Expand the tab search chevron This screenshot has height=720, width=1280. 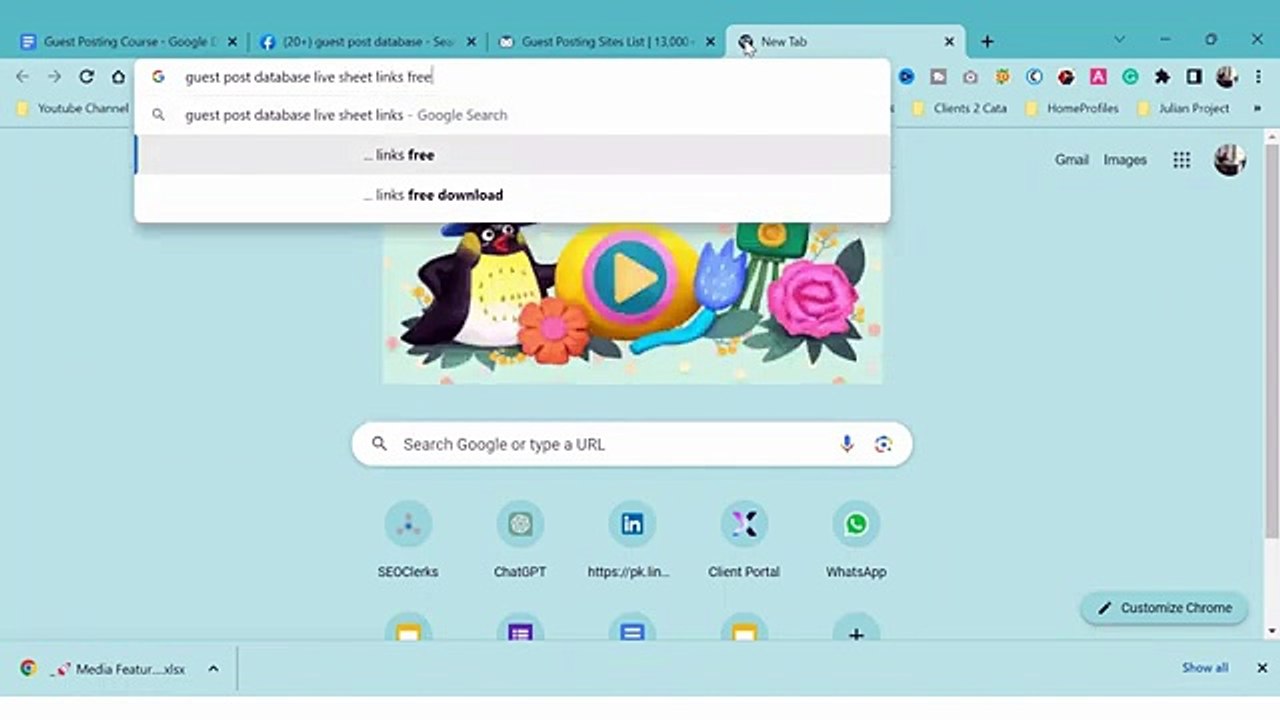pyautogui.click(x=1119, y=40)
